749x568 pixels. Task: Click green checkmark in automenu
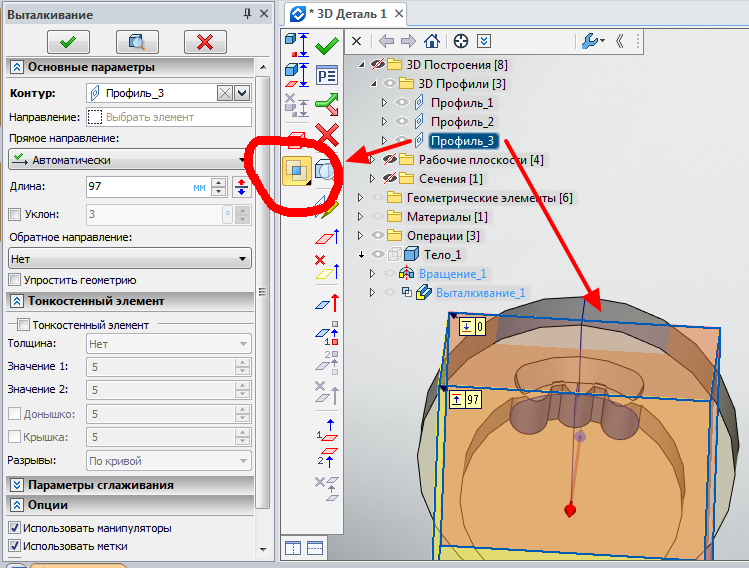click(327, 45)
